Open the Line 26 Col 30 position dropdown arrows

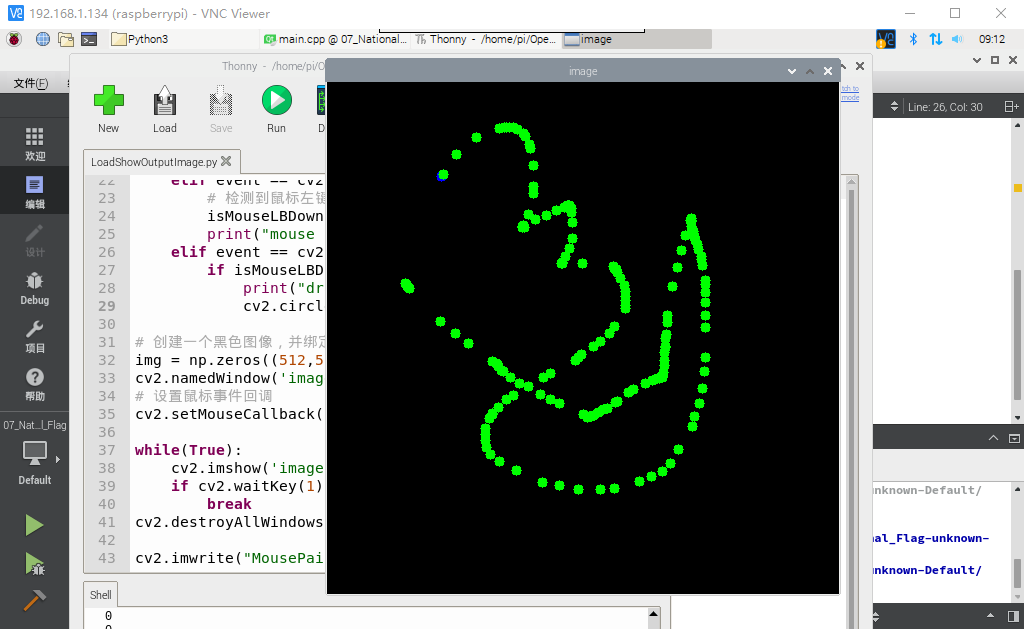pyautogui.click(x=894, y=106)
